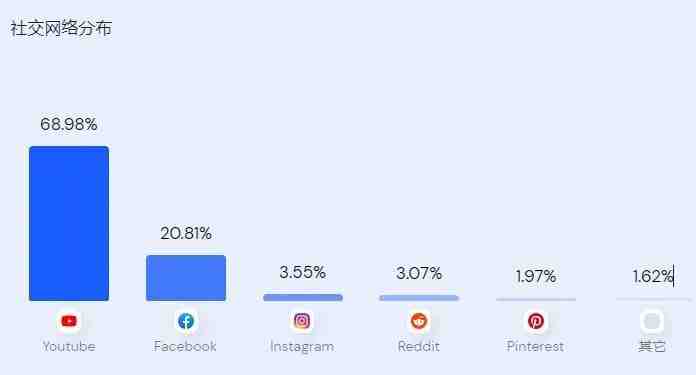Image resolution: width=696 pixels, height=375 pixels.
Task: Click the gray 其它 placeholder icon
Action: pyautogui.click(x=652, y=321)
